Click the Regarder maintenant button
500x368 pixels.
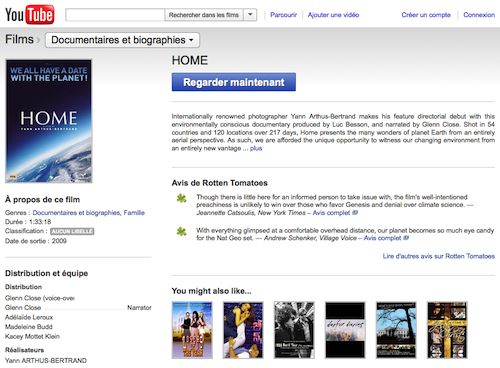[234, 82]
